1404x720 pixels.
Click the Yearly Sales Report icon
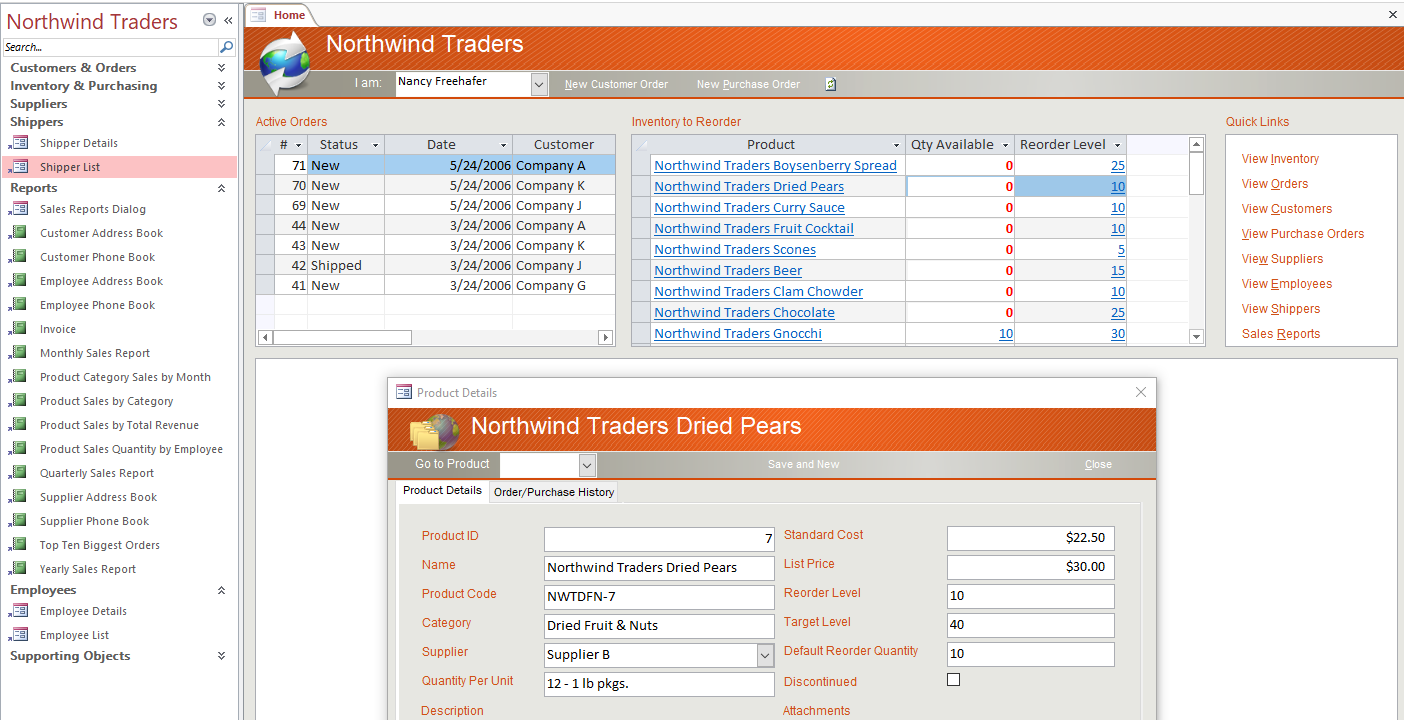pos(19,569)
